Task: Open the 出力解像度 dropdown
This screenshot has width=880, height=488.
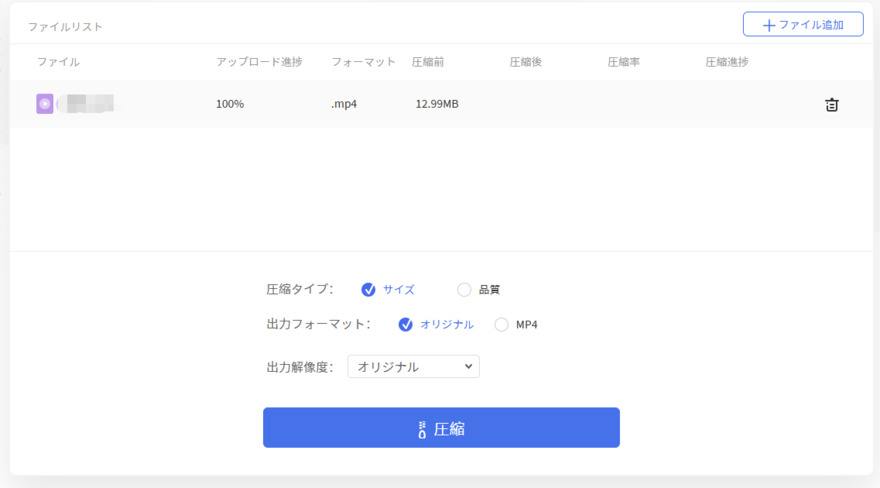Action: tap(414, 366)
